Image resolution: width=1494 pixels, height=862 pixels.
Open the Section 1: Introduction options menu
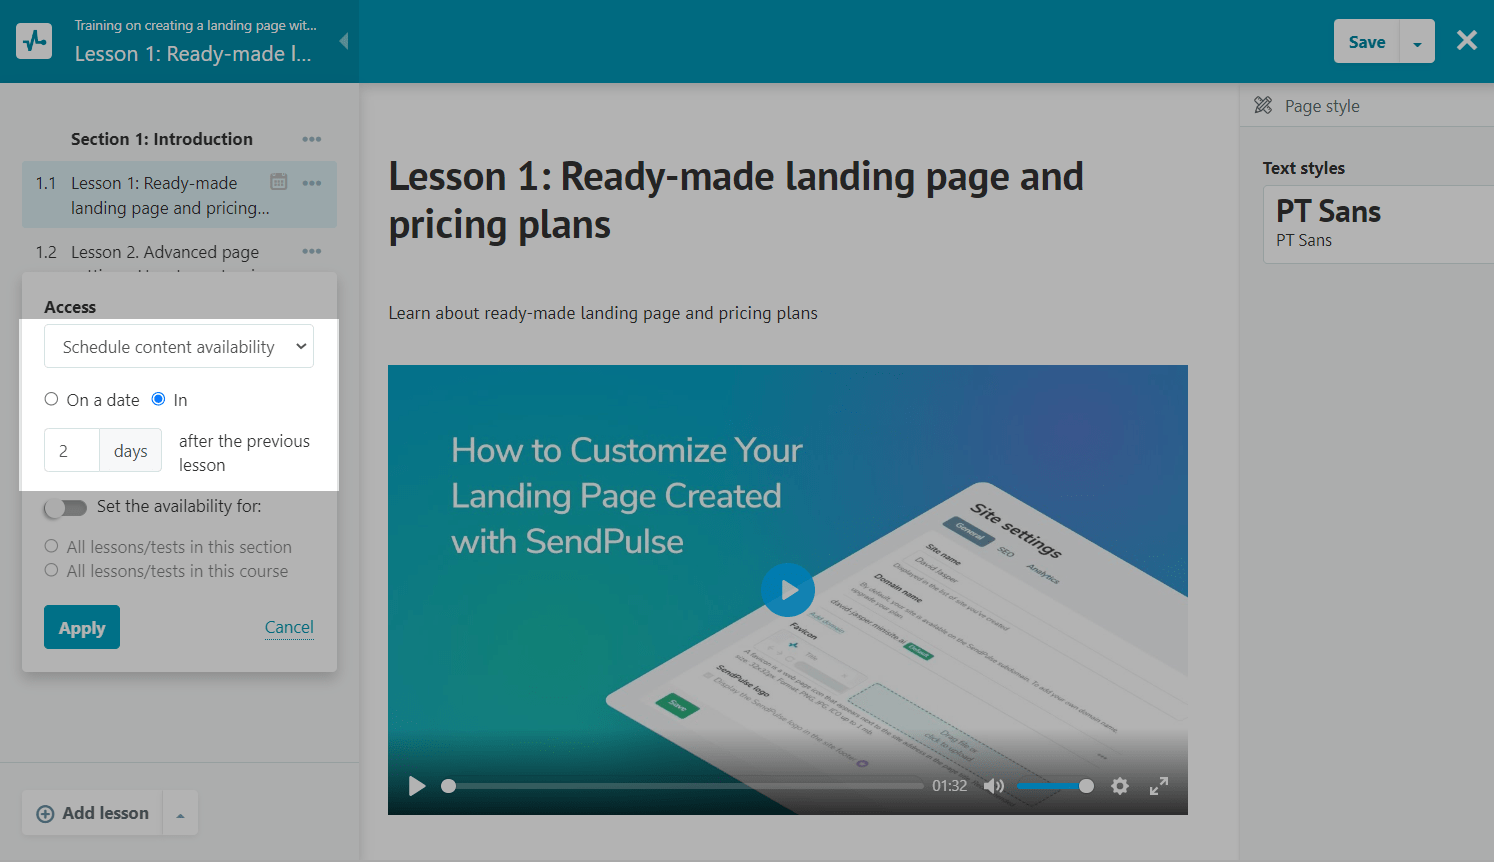click(312, 139)
